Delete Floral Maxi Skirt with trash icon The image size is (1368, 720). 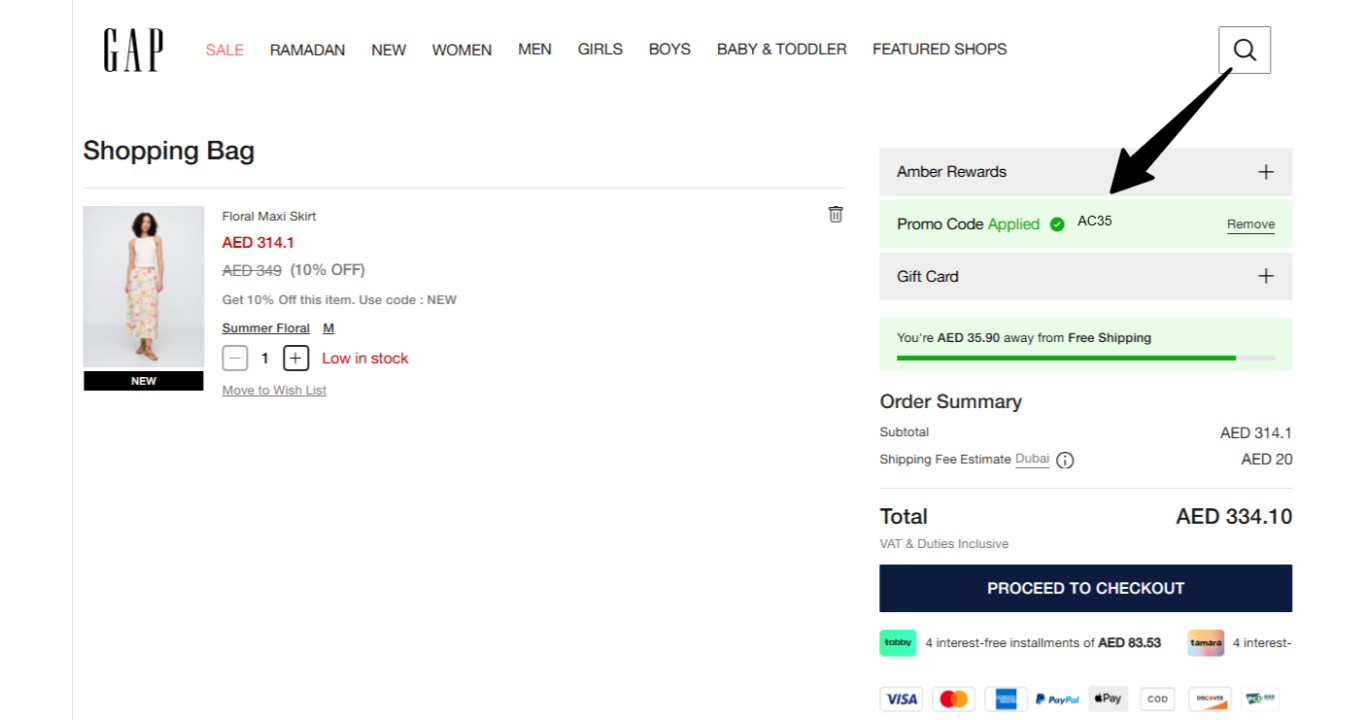[x=836, y=214]
